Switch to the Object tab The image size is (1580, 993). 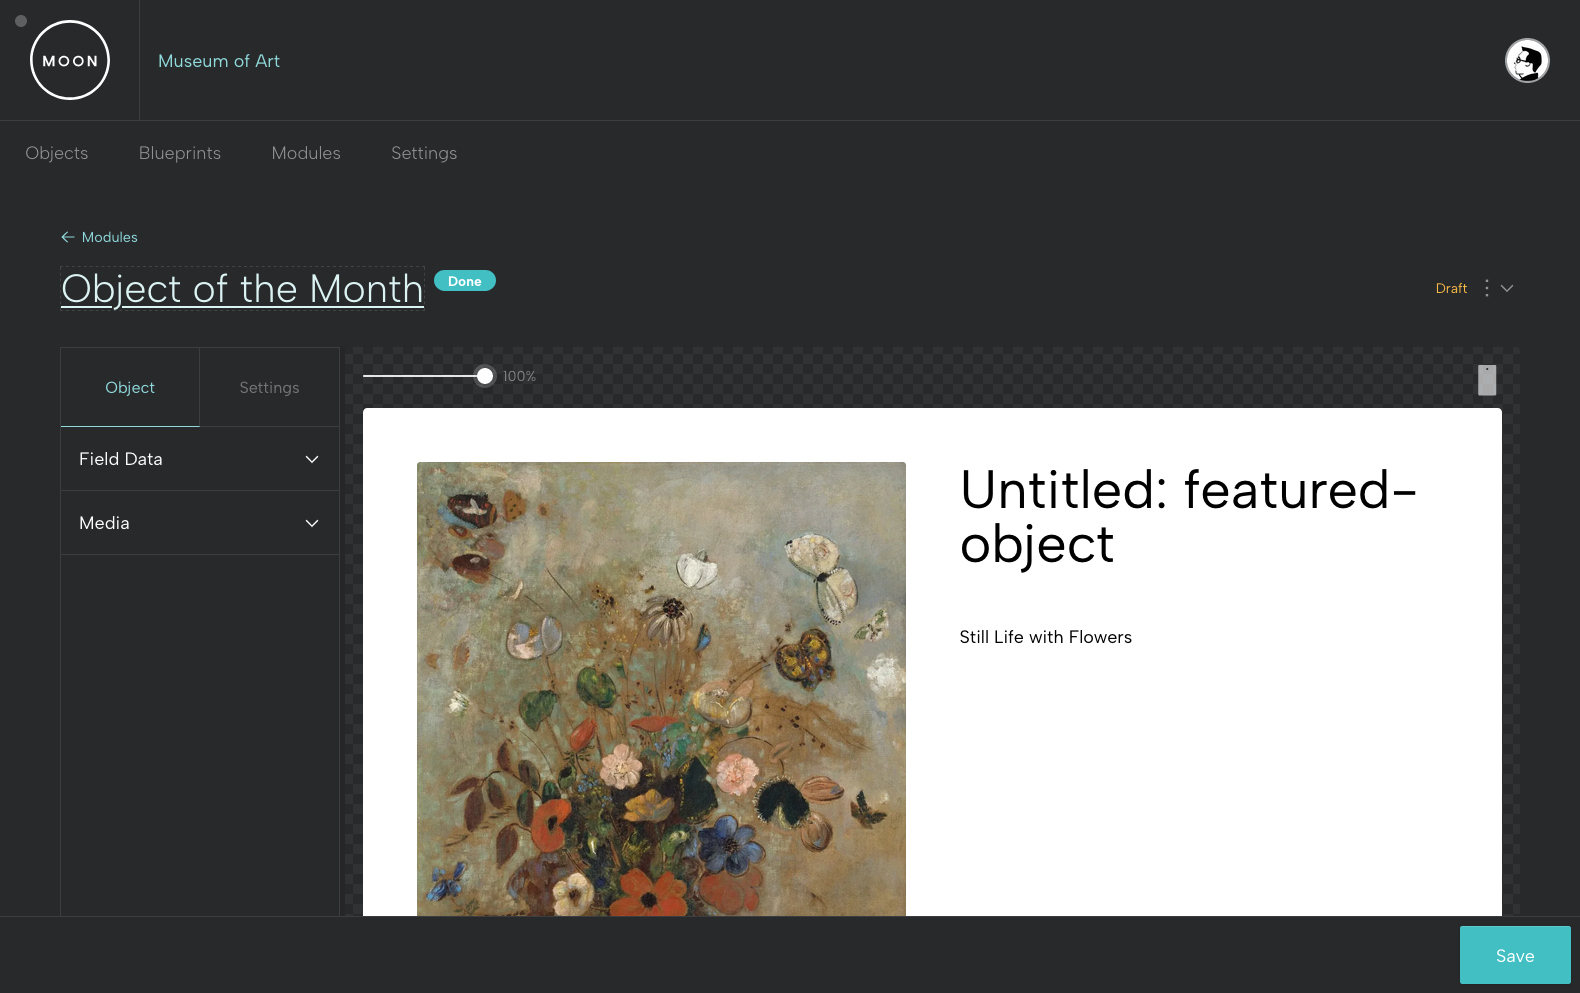point(130,387)
